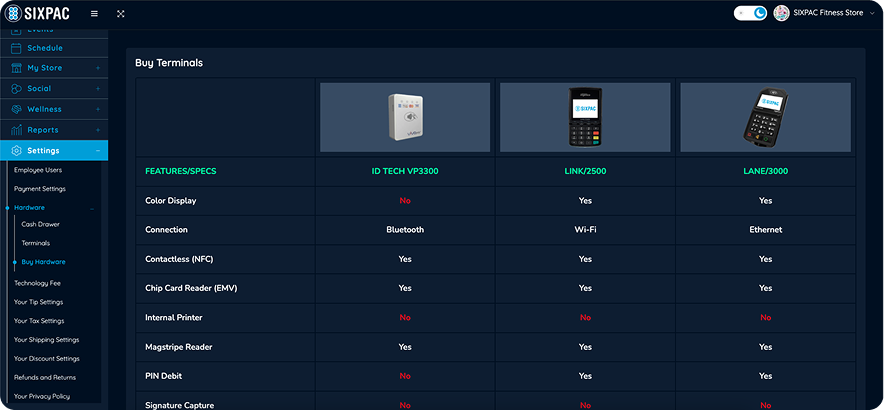Click the Magstripe Reader row label
Viewport: 884px width, 410px height.
click(x=178, y=347)
